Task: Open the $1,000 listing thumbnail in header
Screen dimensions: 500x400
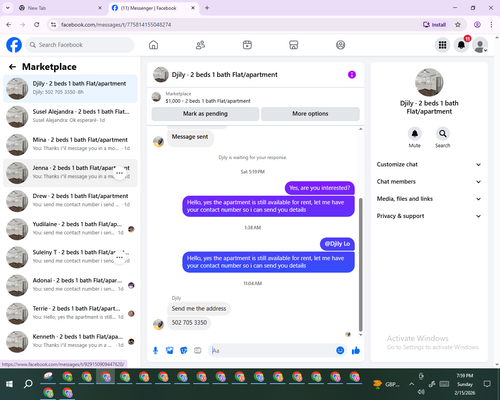Action: [156, 97]
